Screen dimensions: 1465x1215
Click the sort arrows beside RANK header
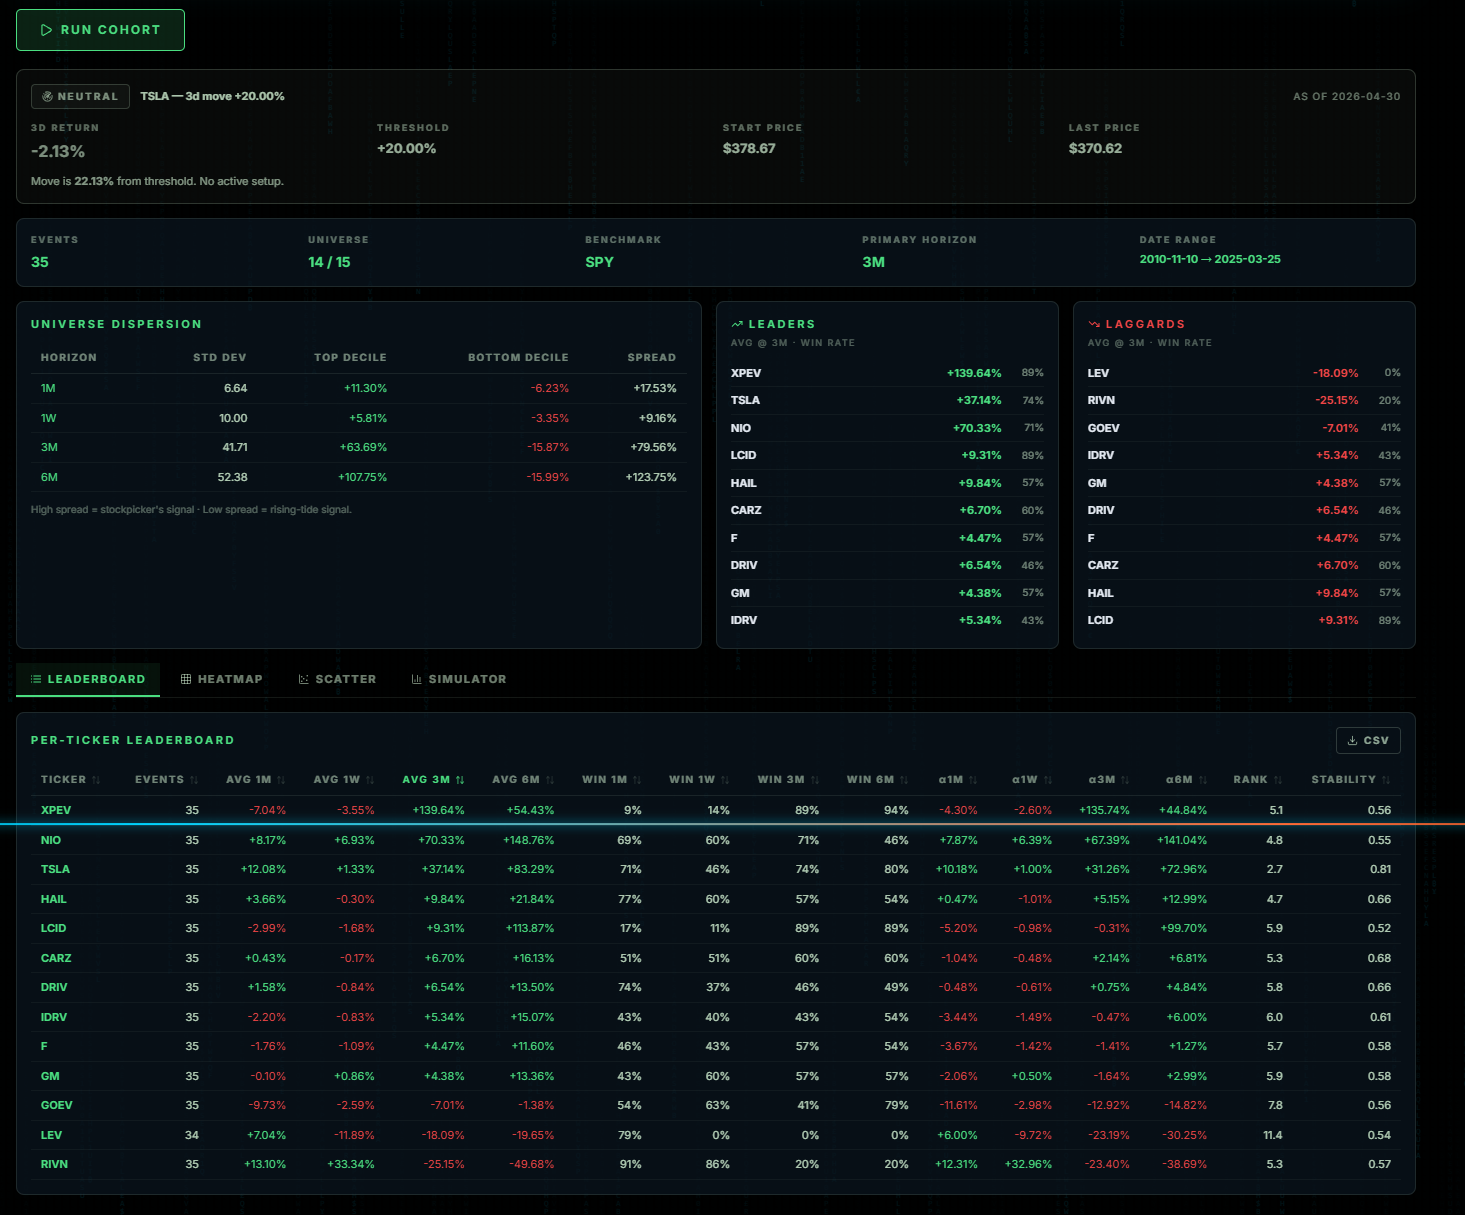(x=1279, y=779)
